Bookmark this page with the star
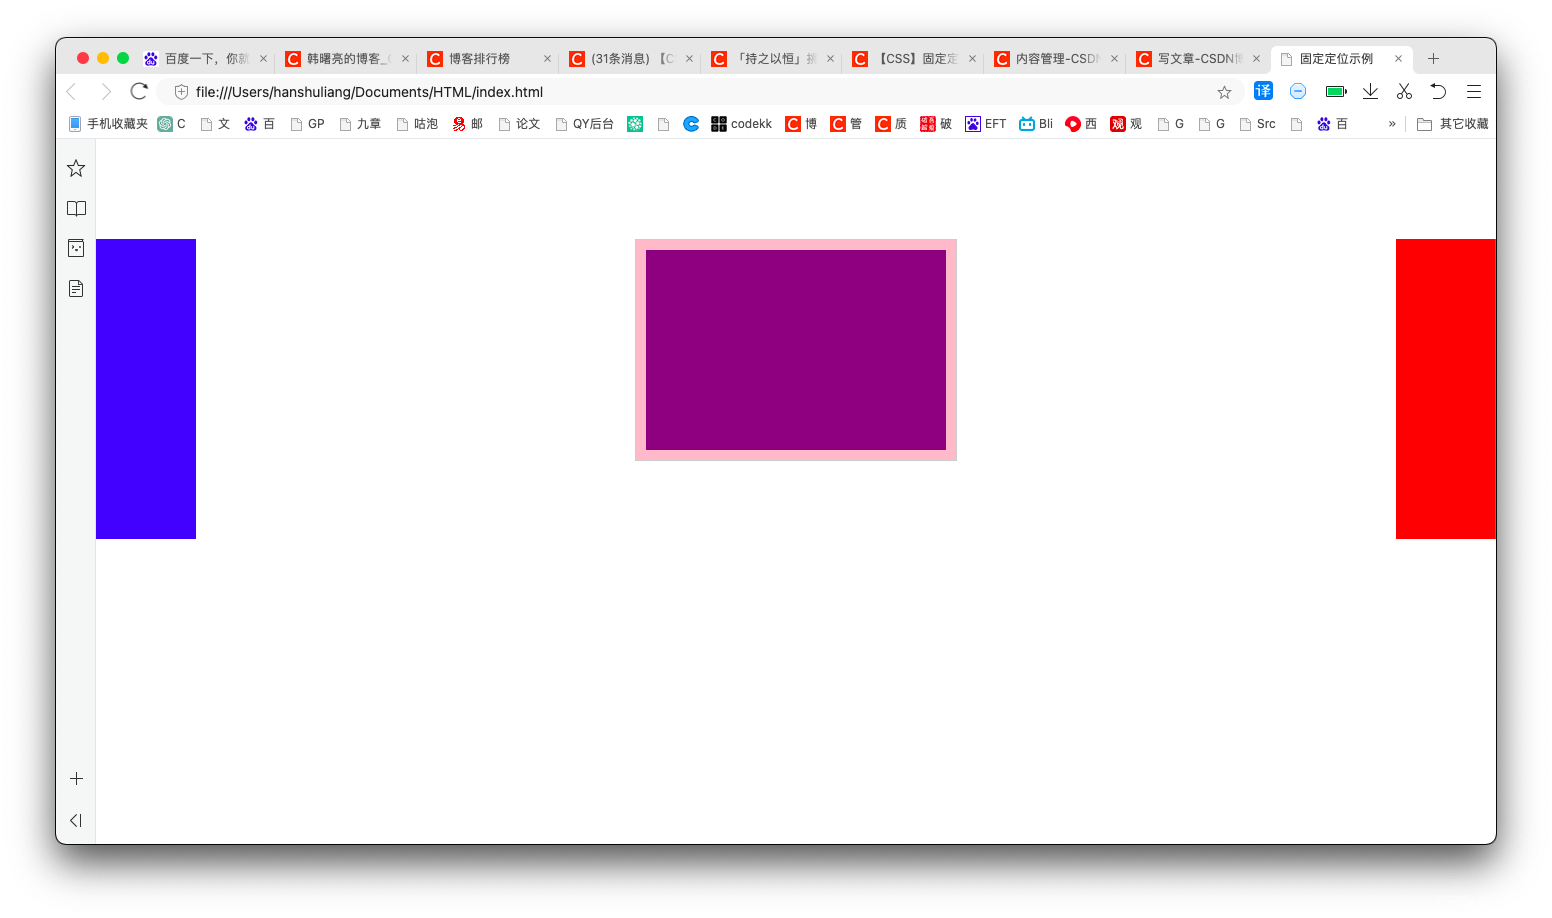This screenshot has width=1552, height=918. 1224,92
